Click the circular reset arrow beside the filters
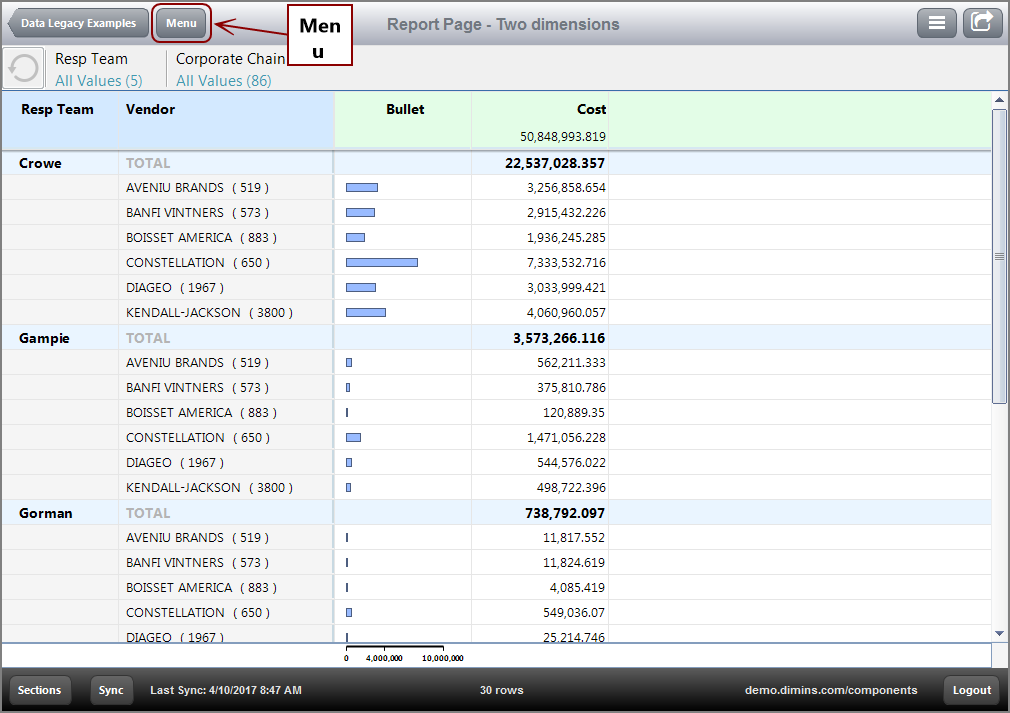Image resolution: width=1010 pixels, height=713 pixels. coord(23,67)
